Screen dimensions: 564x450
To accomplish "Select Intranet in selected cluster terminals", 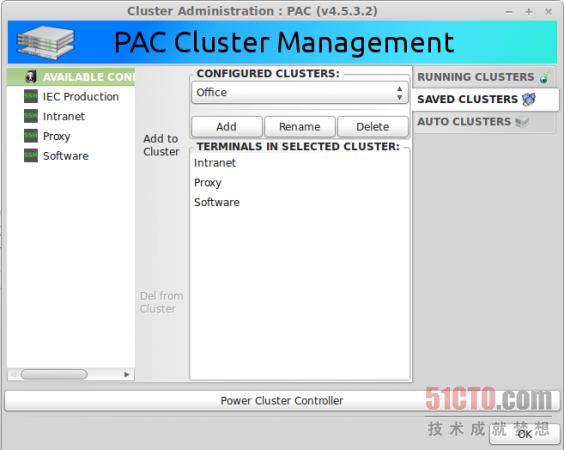I will coord(300,163).
